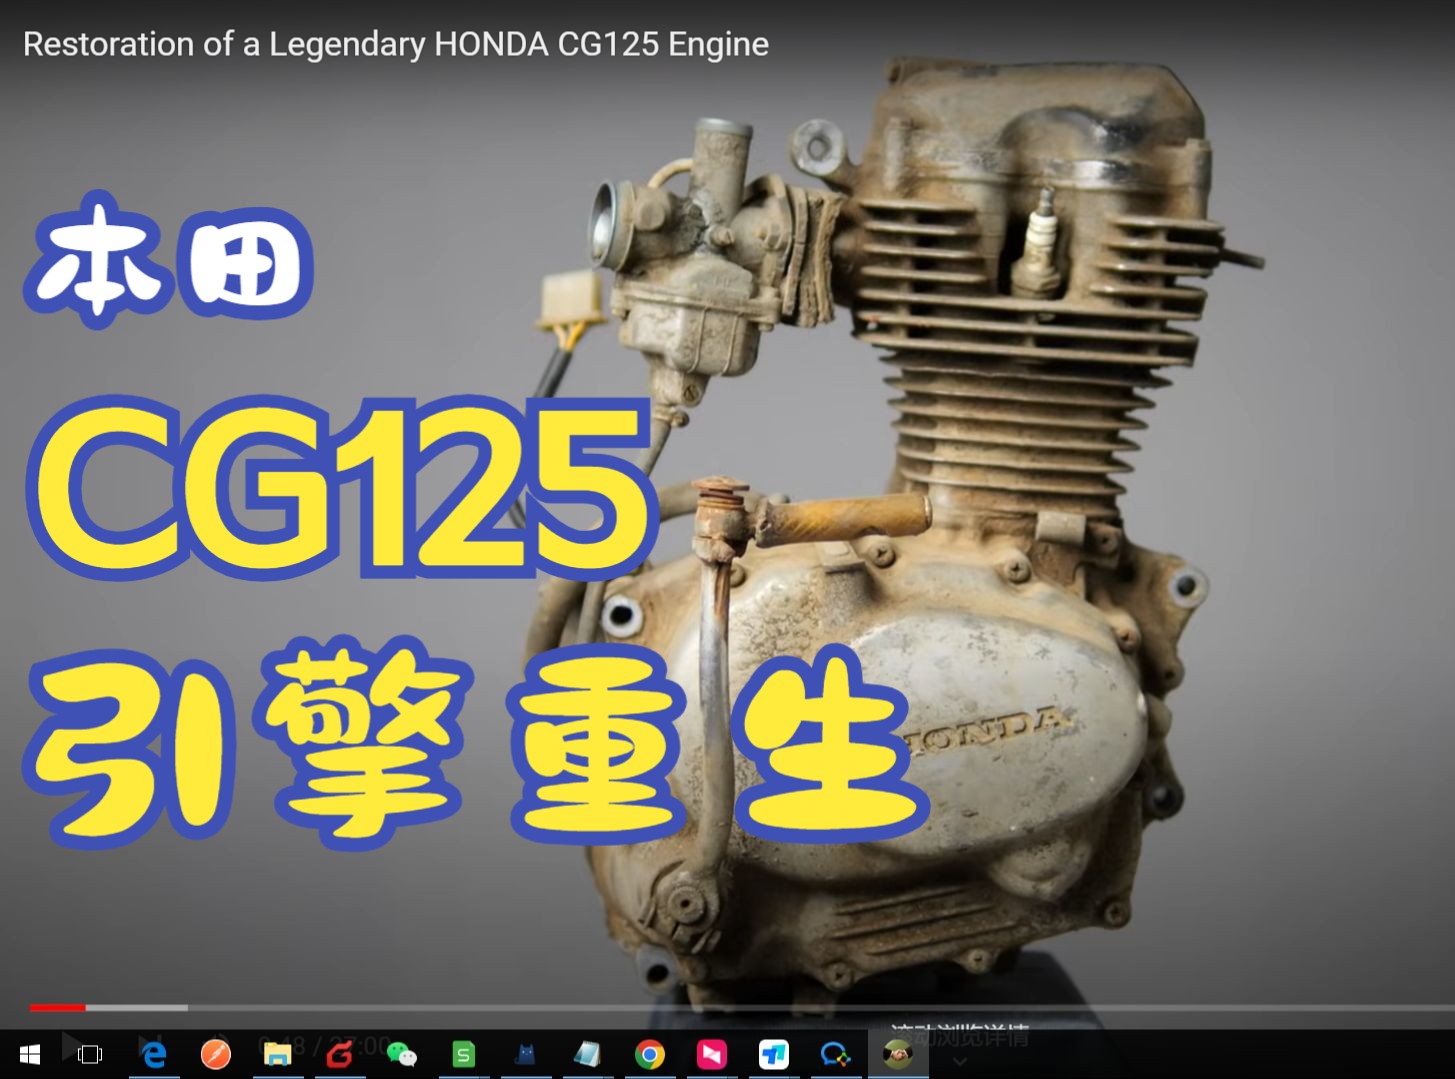Open the blue T application taskbar icon
Screen dimensions: 1455x1079
pyautogui.click(x=774, y=1054)
